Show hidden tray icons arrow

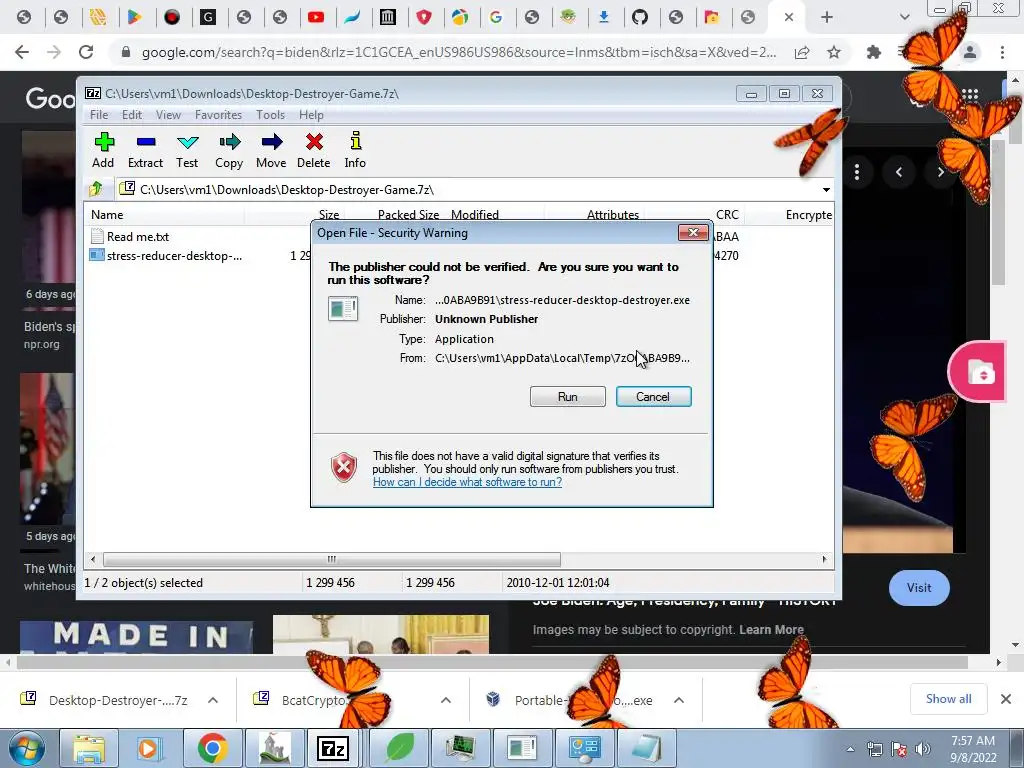point(850,749)
